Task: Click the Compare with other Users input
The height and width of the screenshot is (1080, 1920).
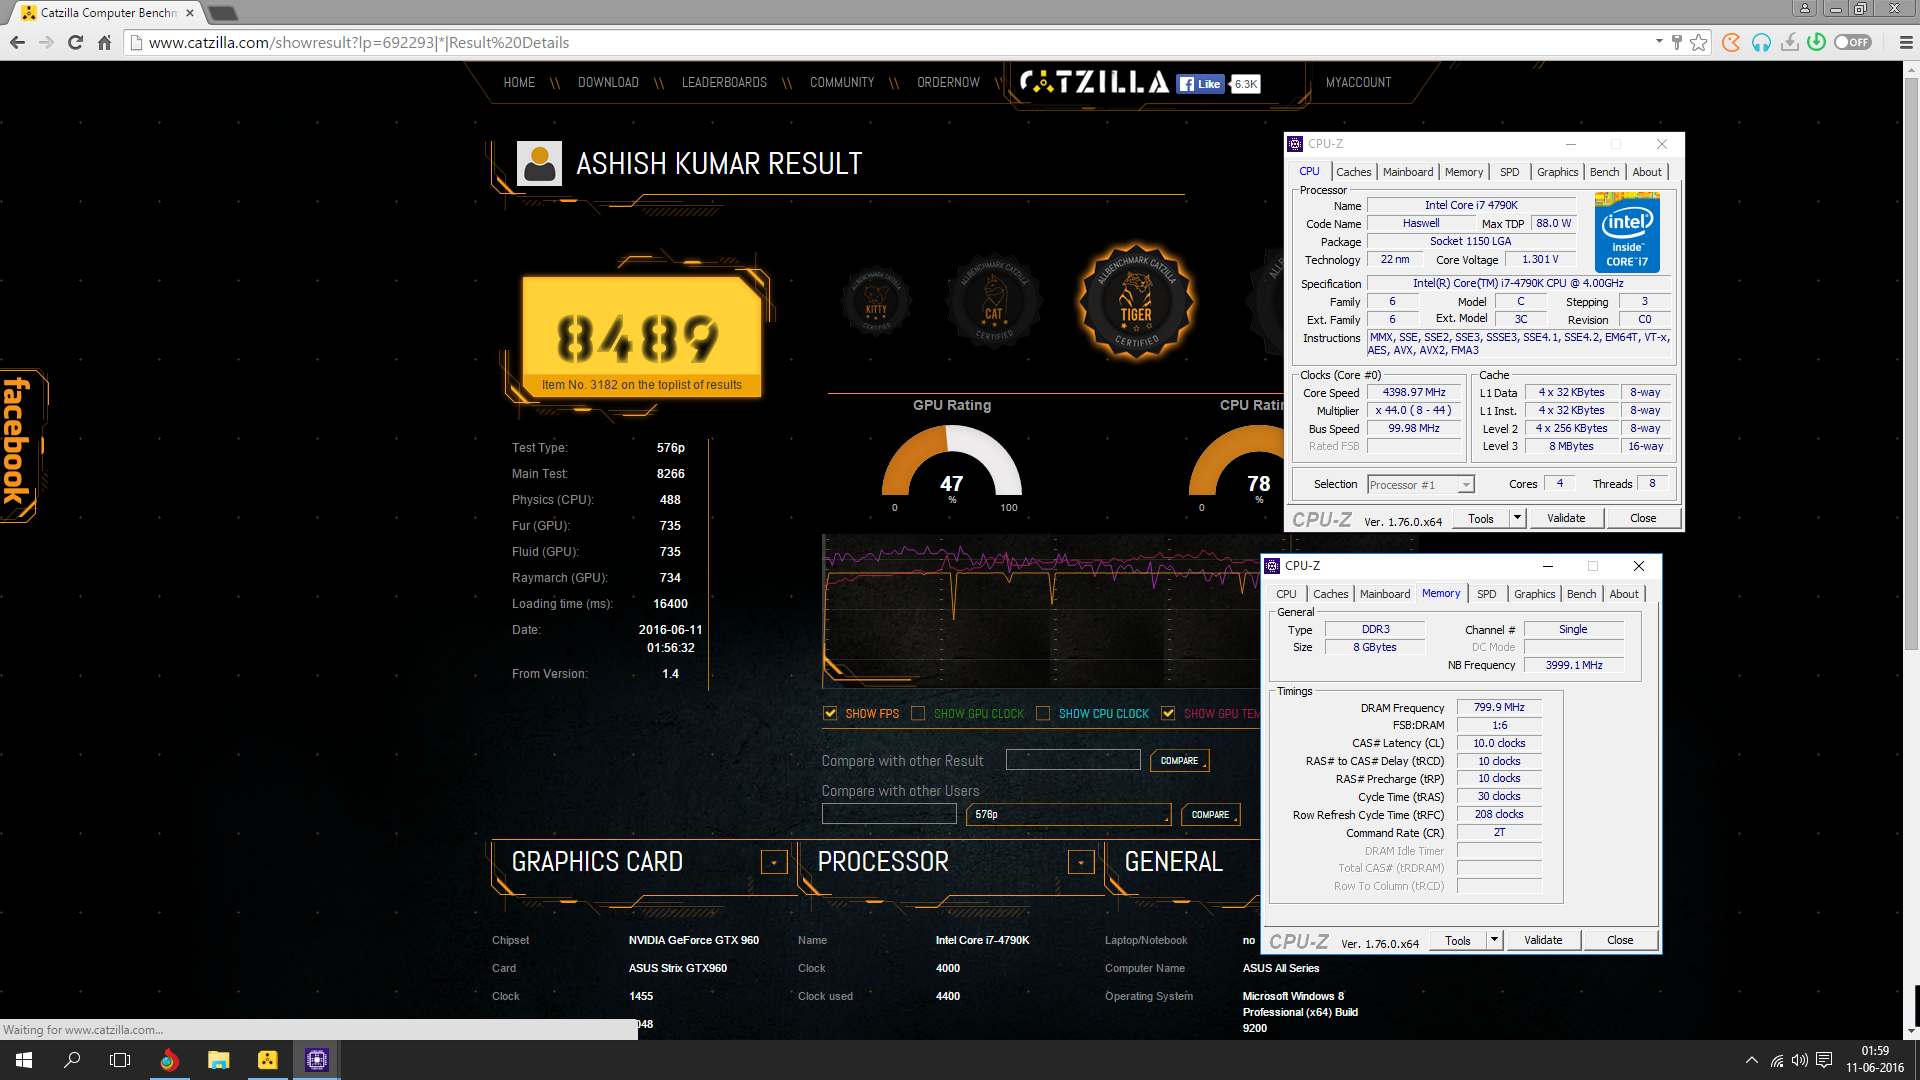Action: point(889,814)
